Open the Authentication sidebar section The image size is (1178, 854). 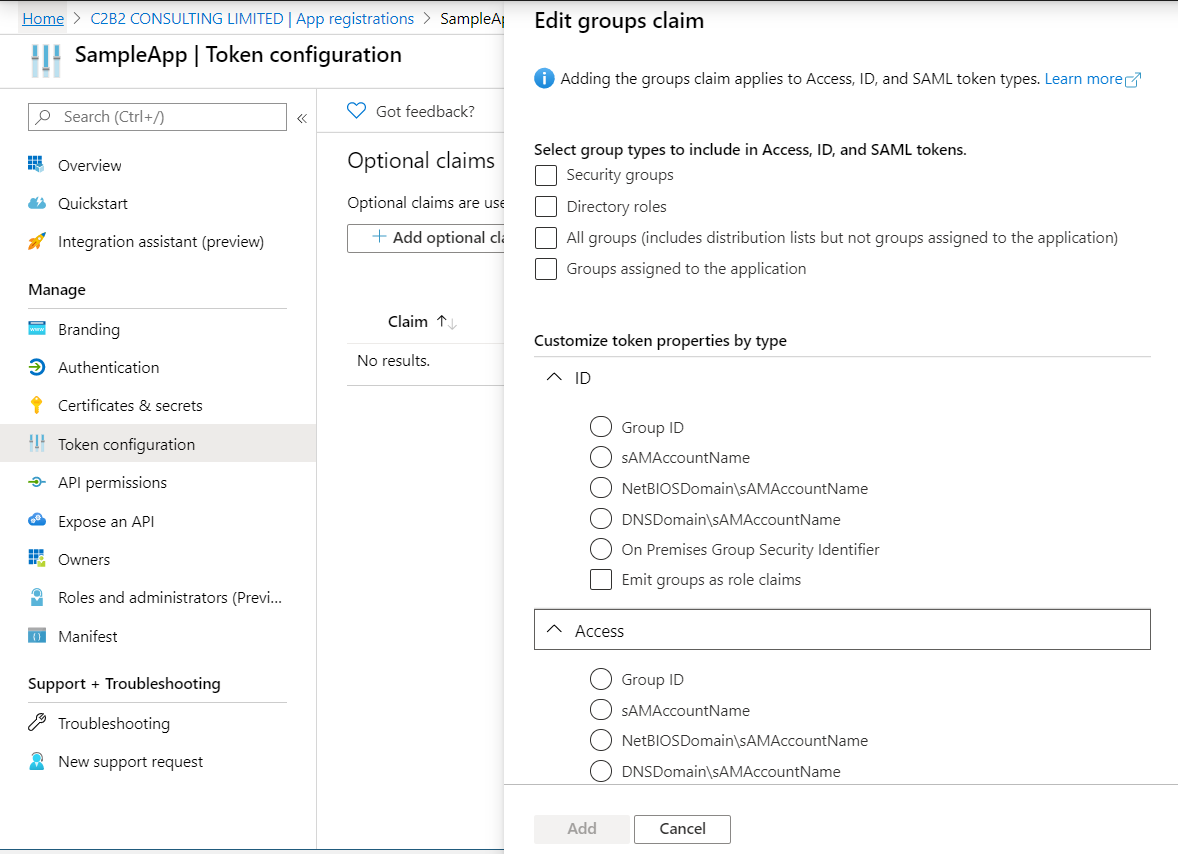point(103,367)
